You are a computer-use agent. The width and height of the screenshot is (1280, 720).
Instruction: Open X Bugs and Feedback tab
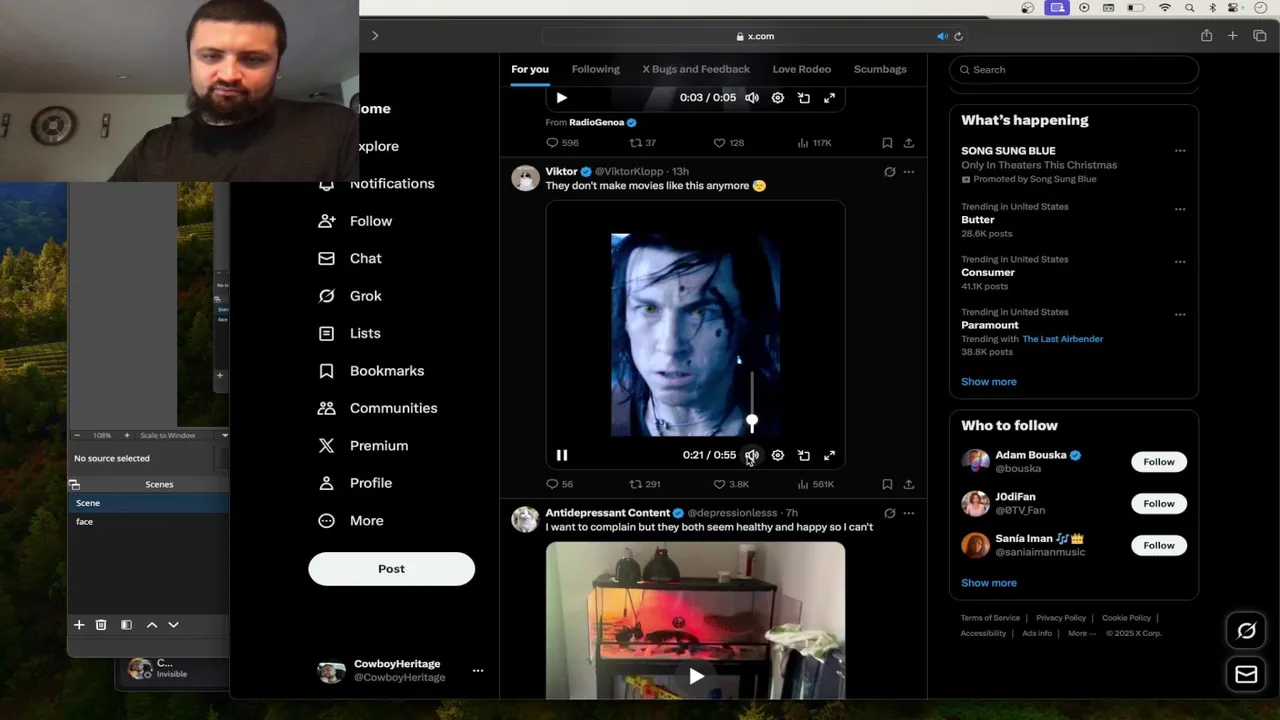(696, 69)
